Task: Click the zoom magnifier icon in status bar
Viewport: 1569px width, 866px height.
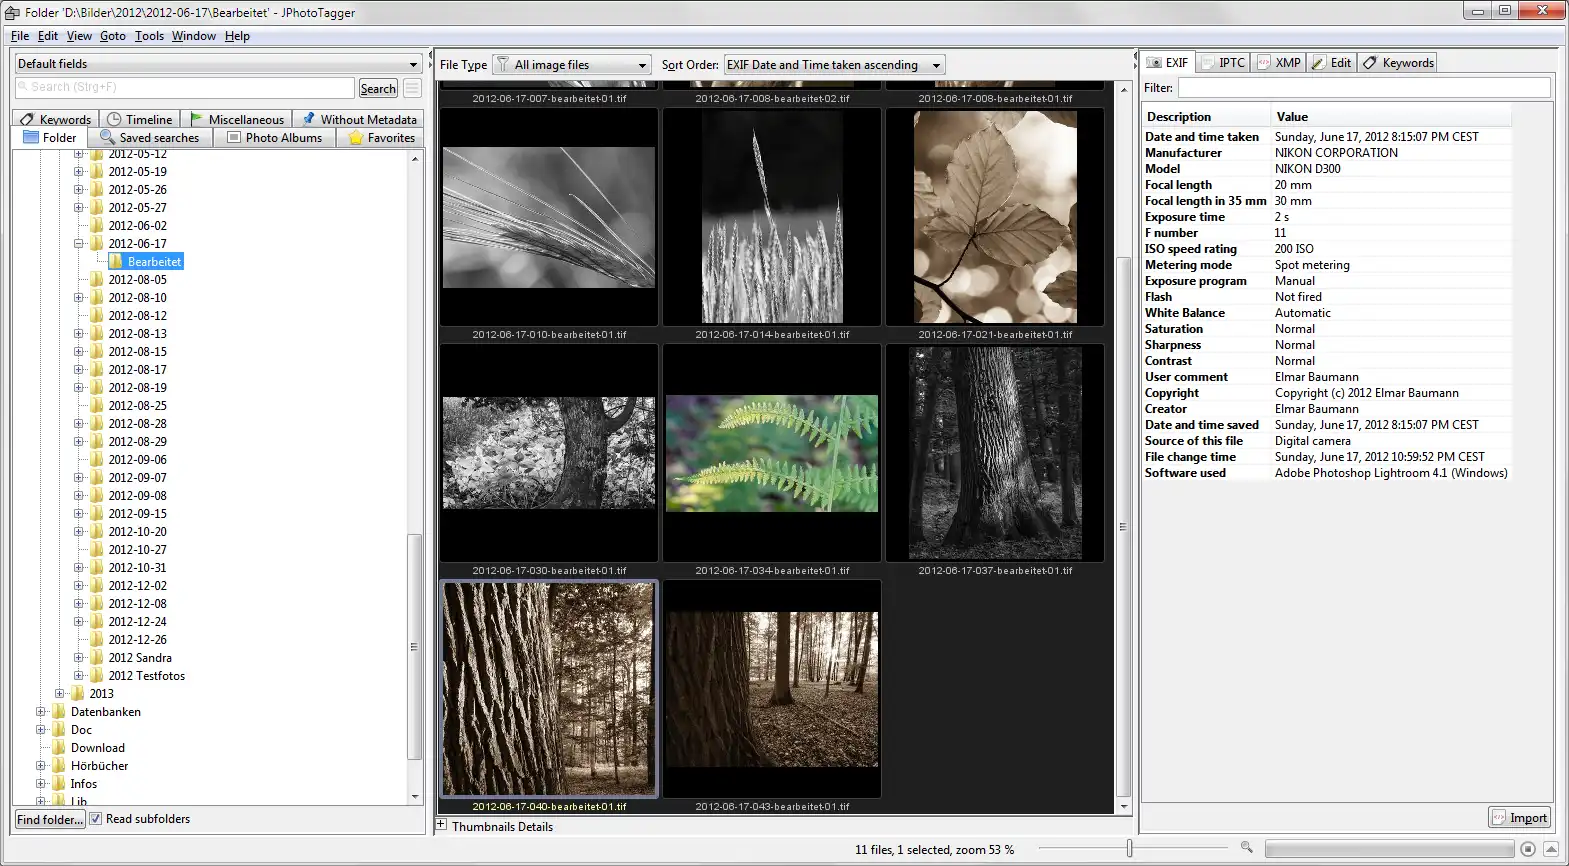Action: 1247,847
